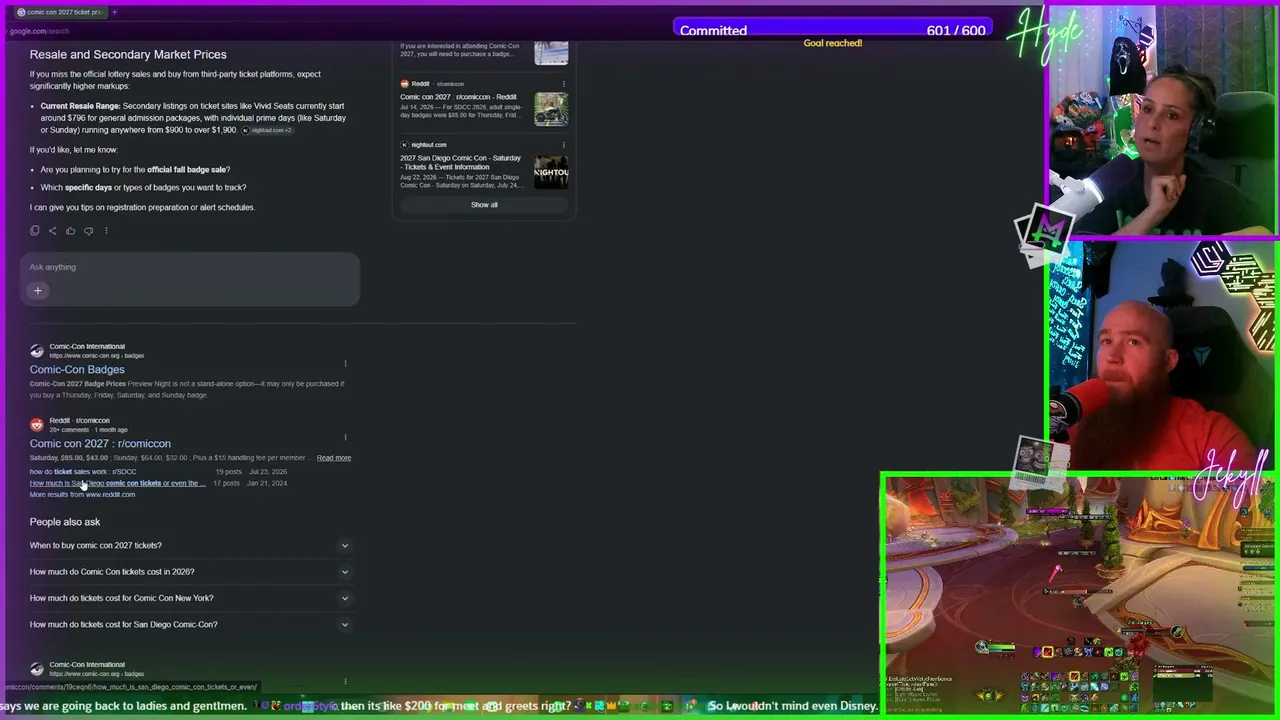1280x720 pixels.
Task: Open a new browser tab with plus icon
Action: (114, 12)
